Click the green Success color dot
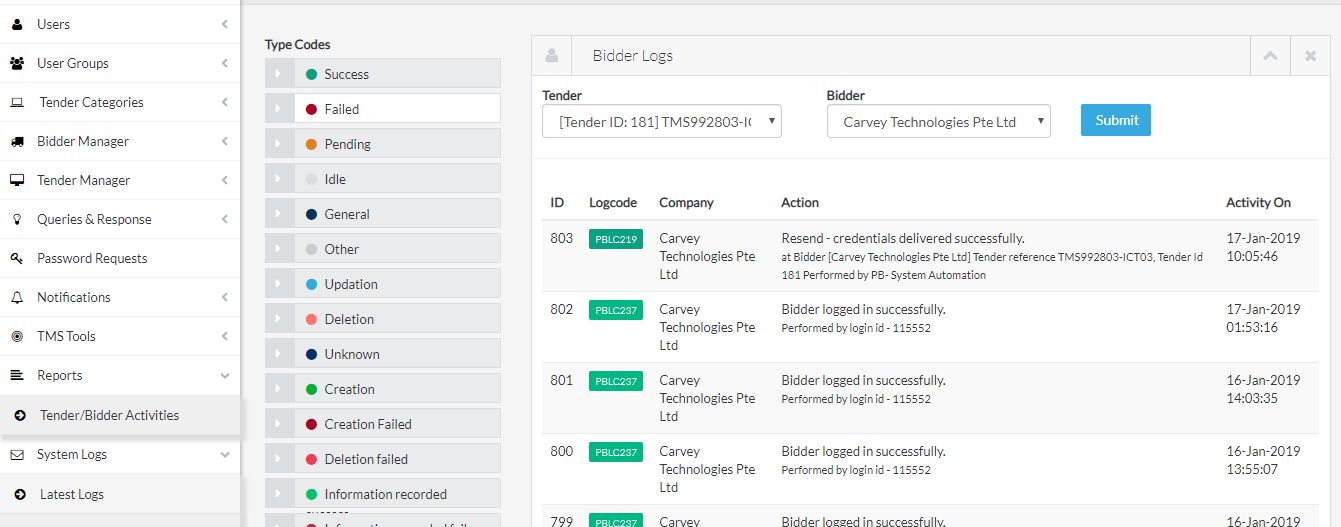 pos(311,74)
